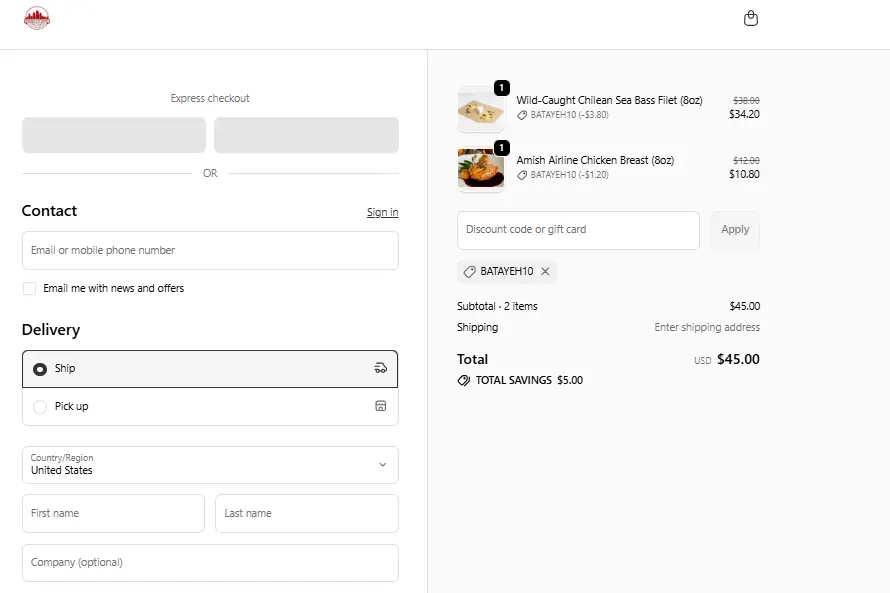Screen dimensions: 890x593
Task: Click the tag icon on BATAYEH10 chip
Action: pos(470,271)
